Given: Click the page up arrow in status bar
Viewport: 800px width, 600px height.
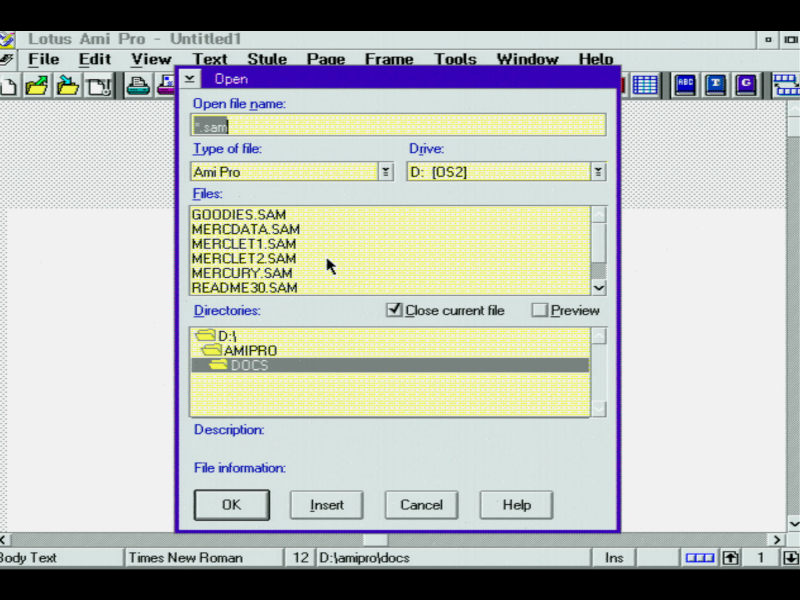Looking at the screenshot, I should [730, 558].
